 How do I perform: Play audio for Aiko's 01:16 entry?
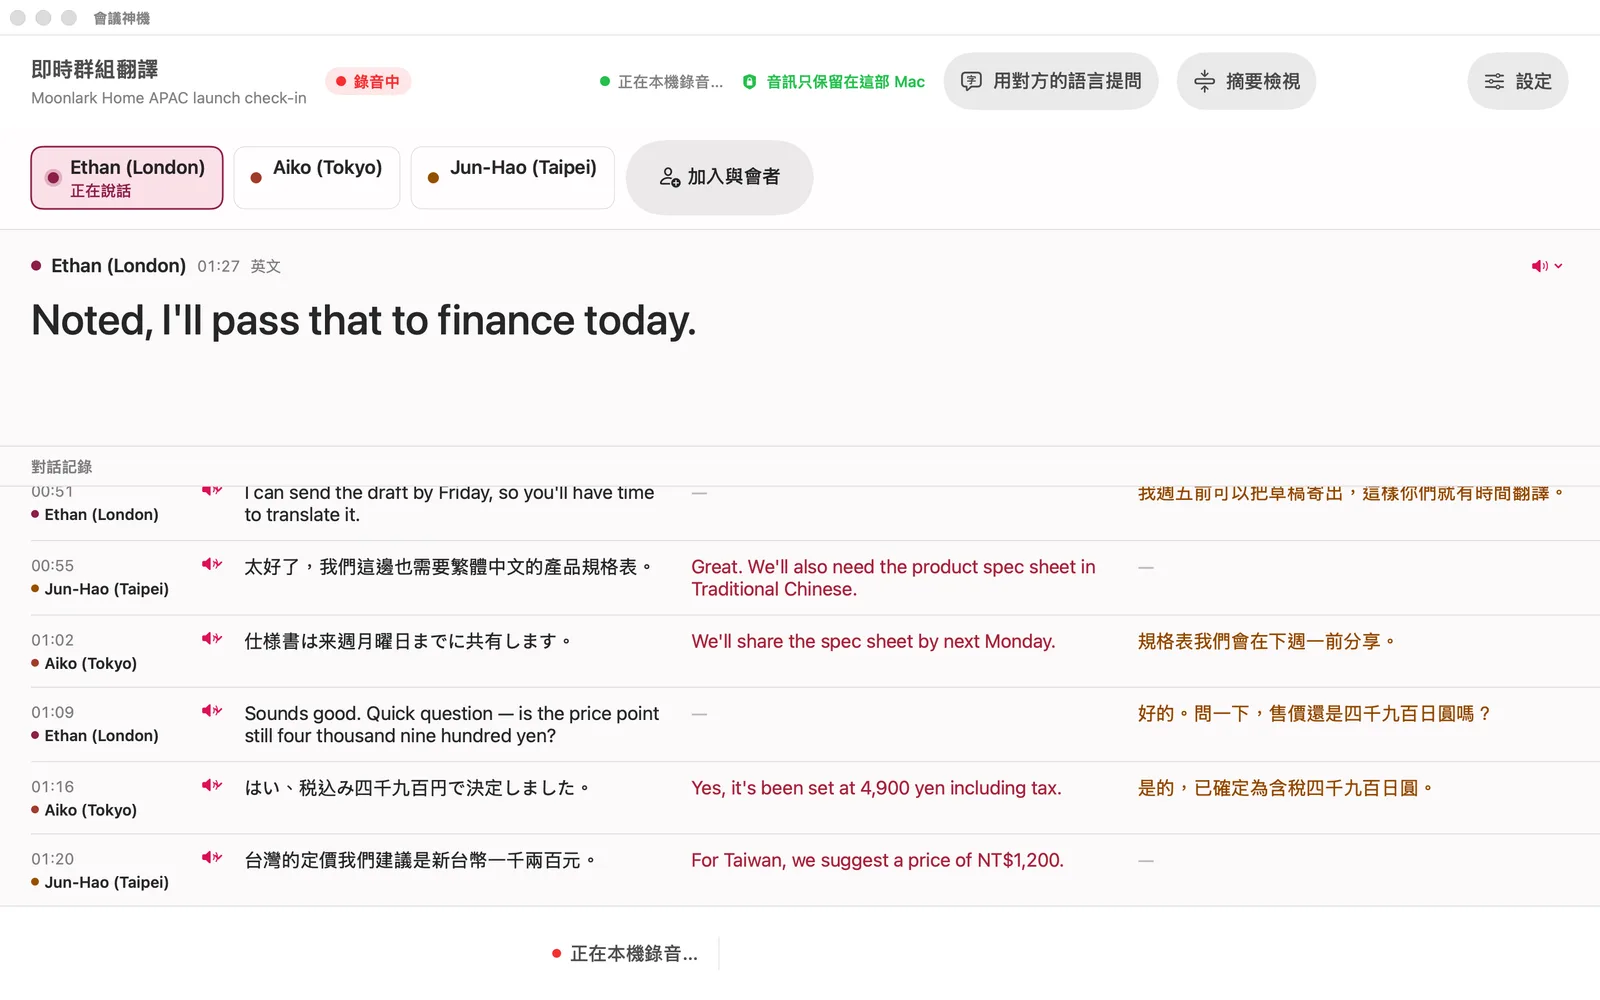pos(211,786)
